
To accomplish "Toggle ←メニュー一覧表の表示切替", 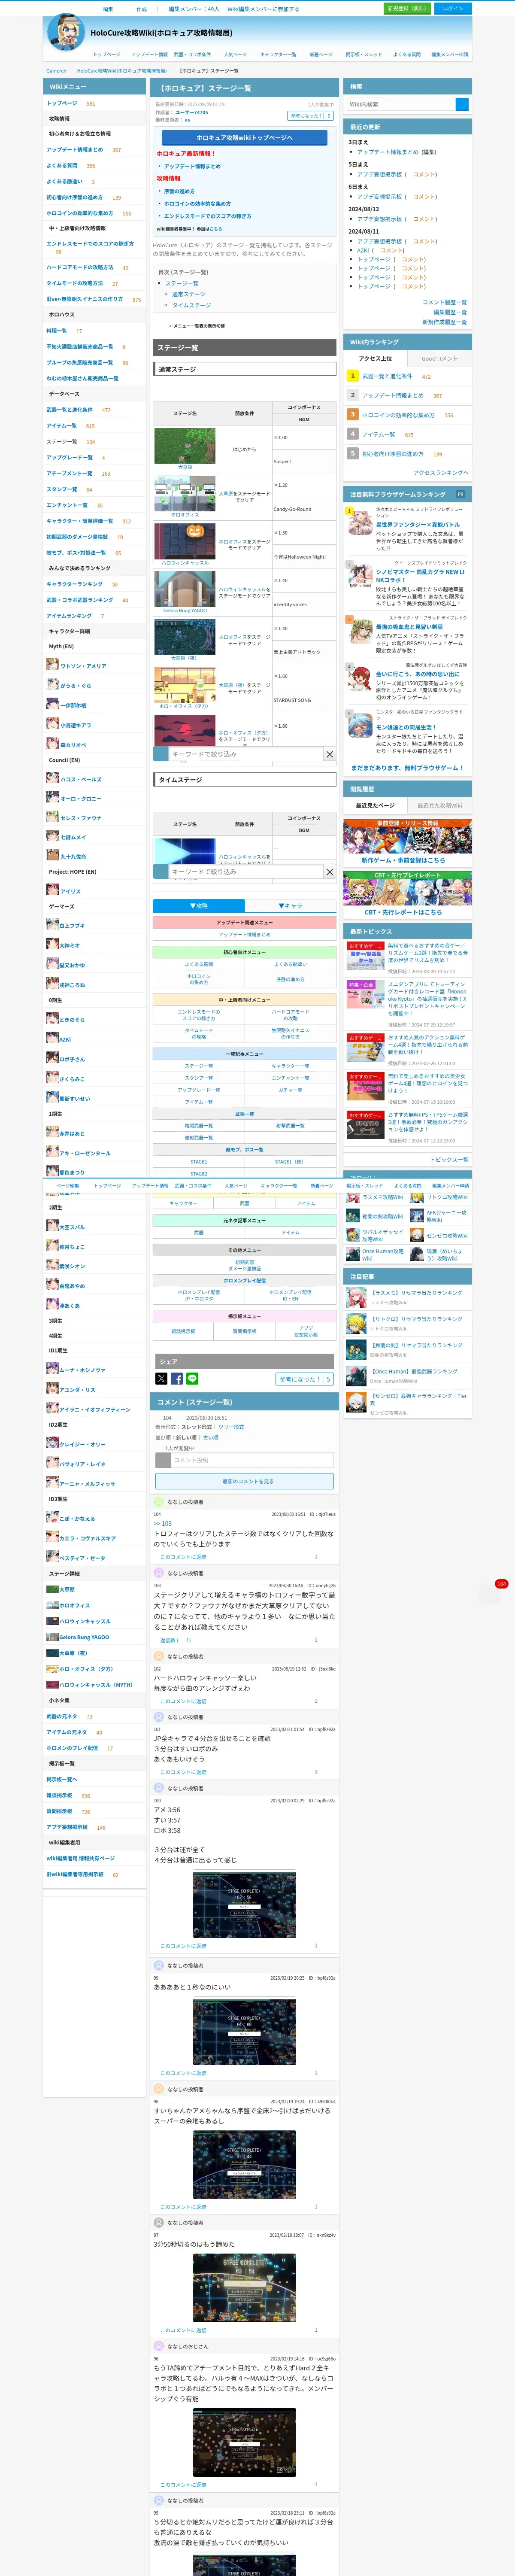I will coord(196,325).
